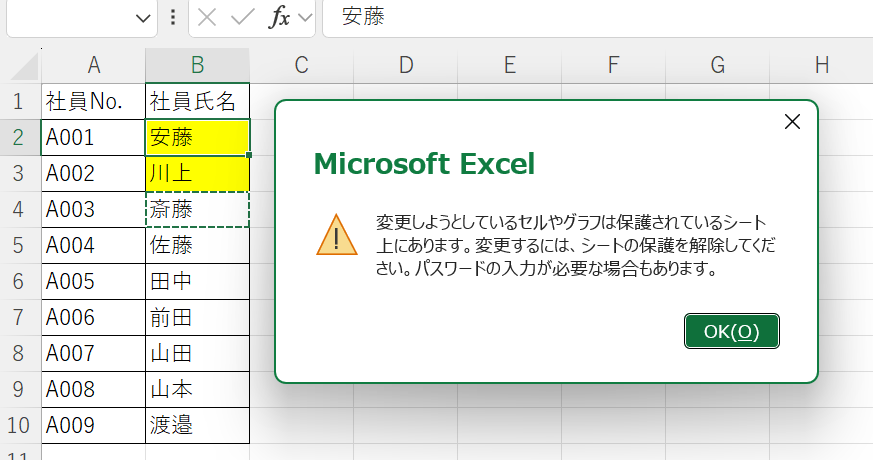873x460 pixels.
Task: Click the cell containing 社員氏名
Action: tap(198, 101)
